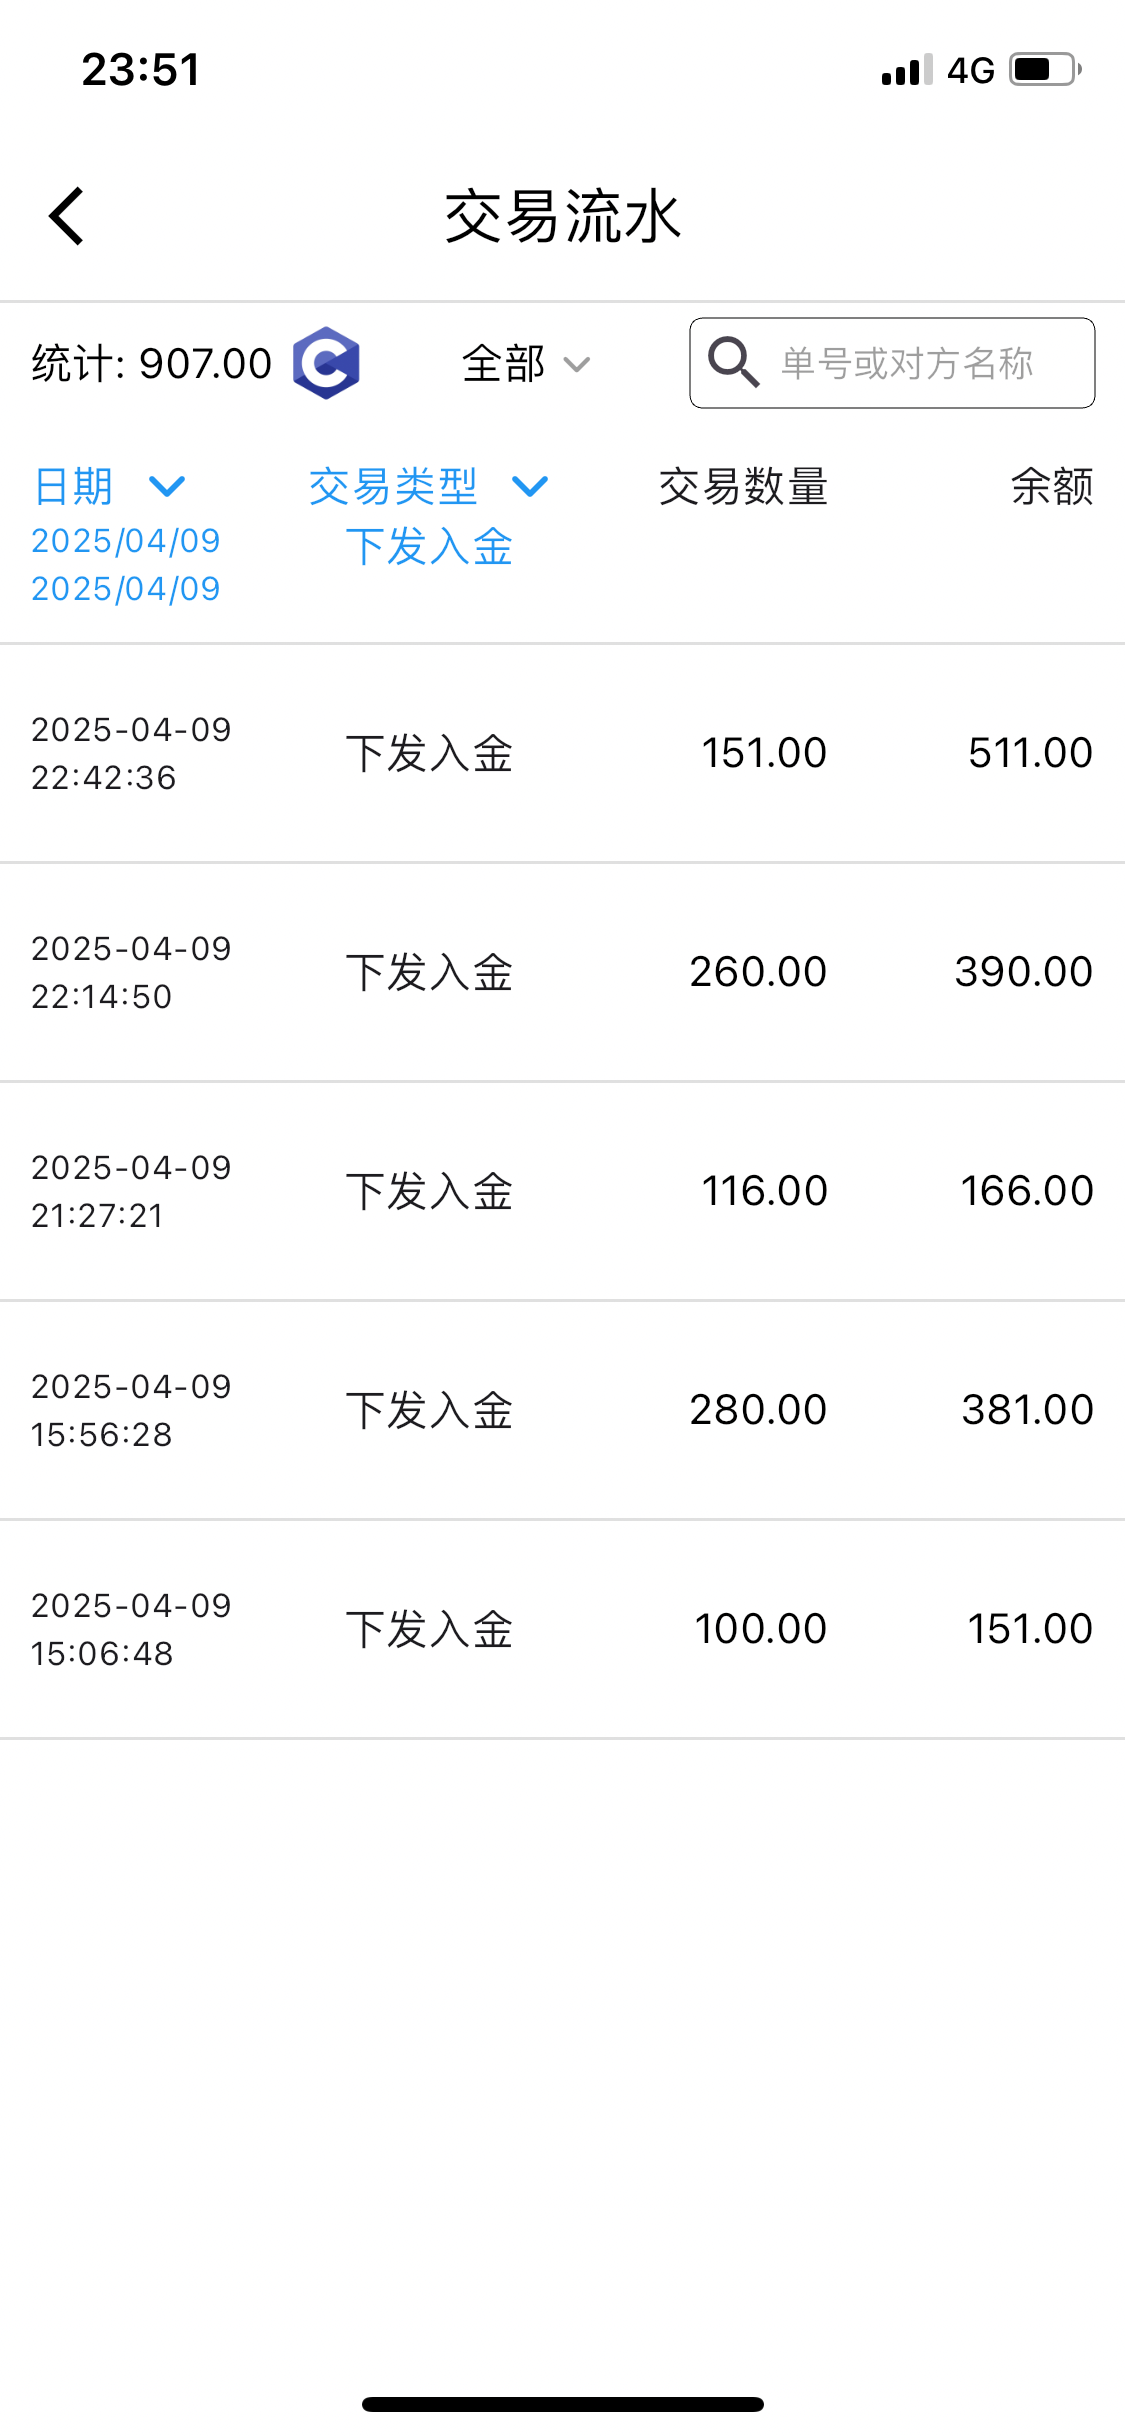Expand the 交易类型 type filter chevron
1125x2436 pixels.
point(530,487)
